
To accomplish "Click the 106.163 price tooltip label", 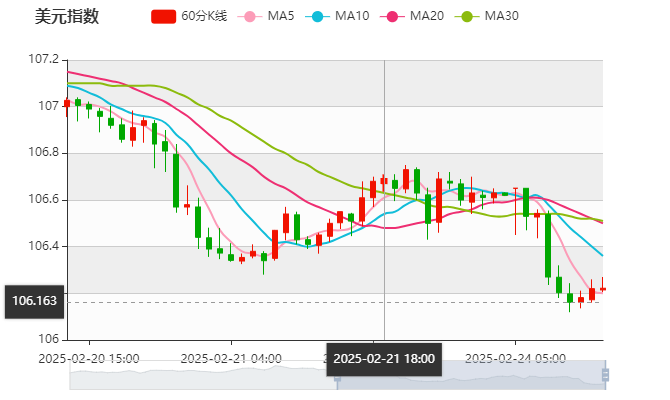I will [x=35, y=302].
